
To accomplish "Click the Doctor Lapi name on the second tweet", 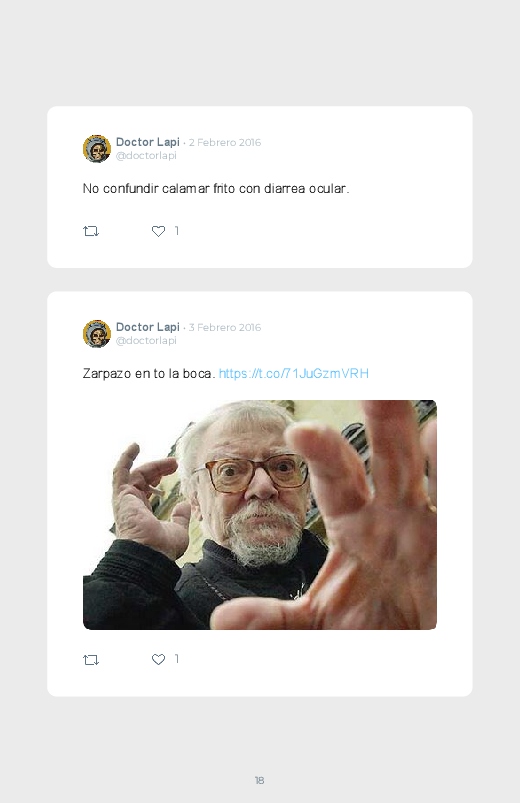I will [148, 327].
